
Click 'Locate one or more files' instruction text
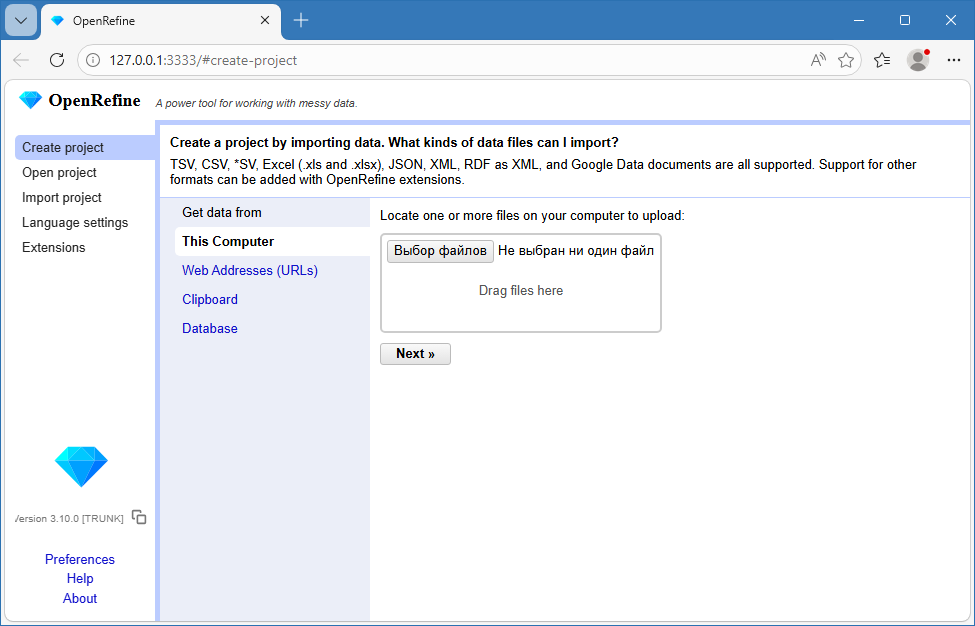point(532,216)
